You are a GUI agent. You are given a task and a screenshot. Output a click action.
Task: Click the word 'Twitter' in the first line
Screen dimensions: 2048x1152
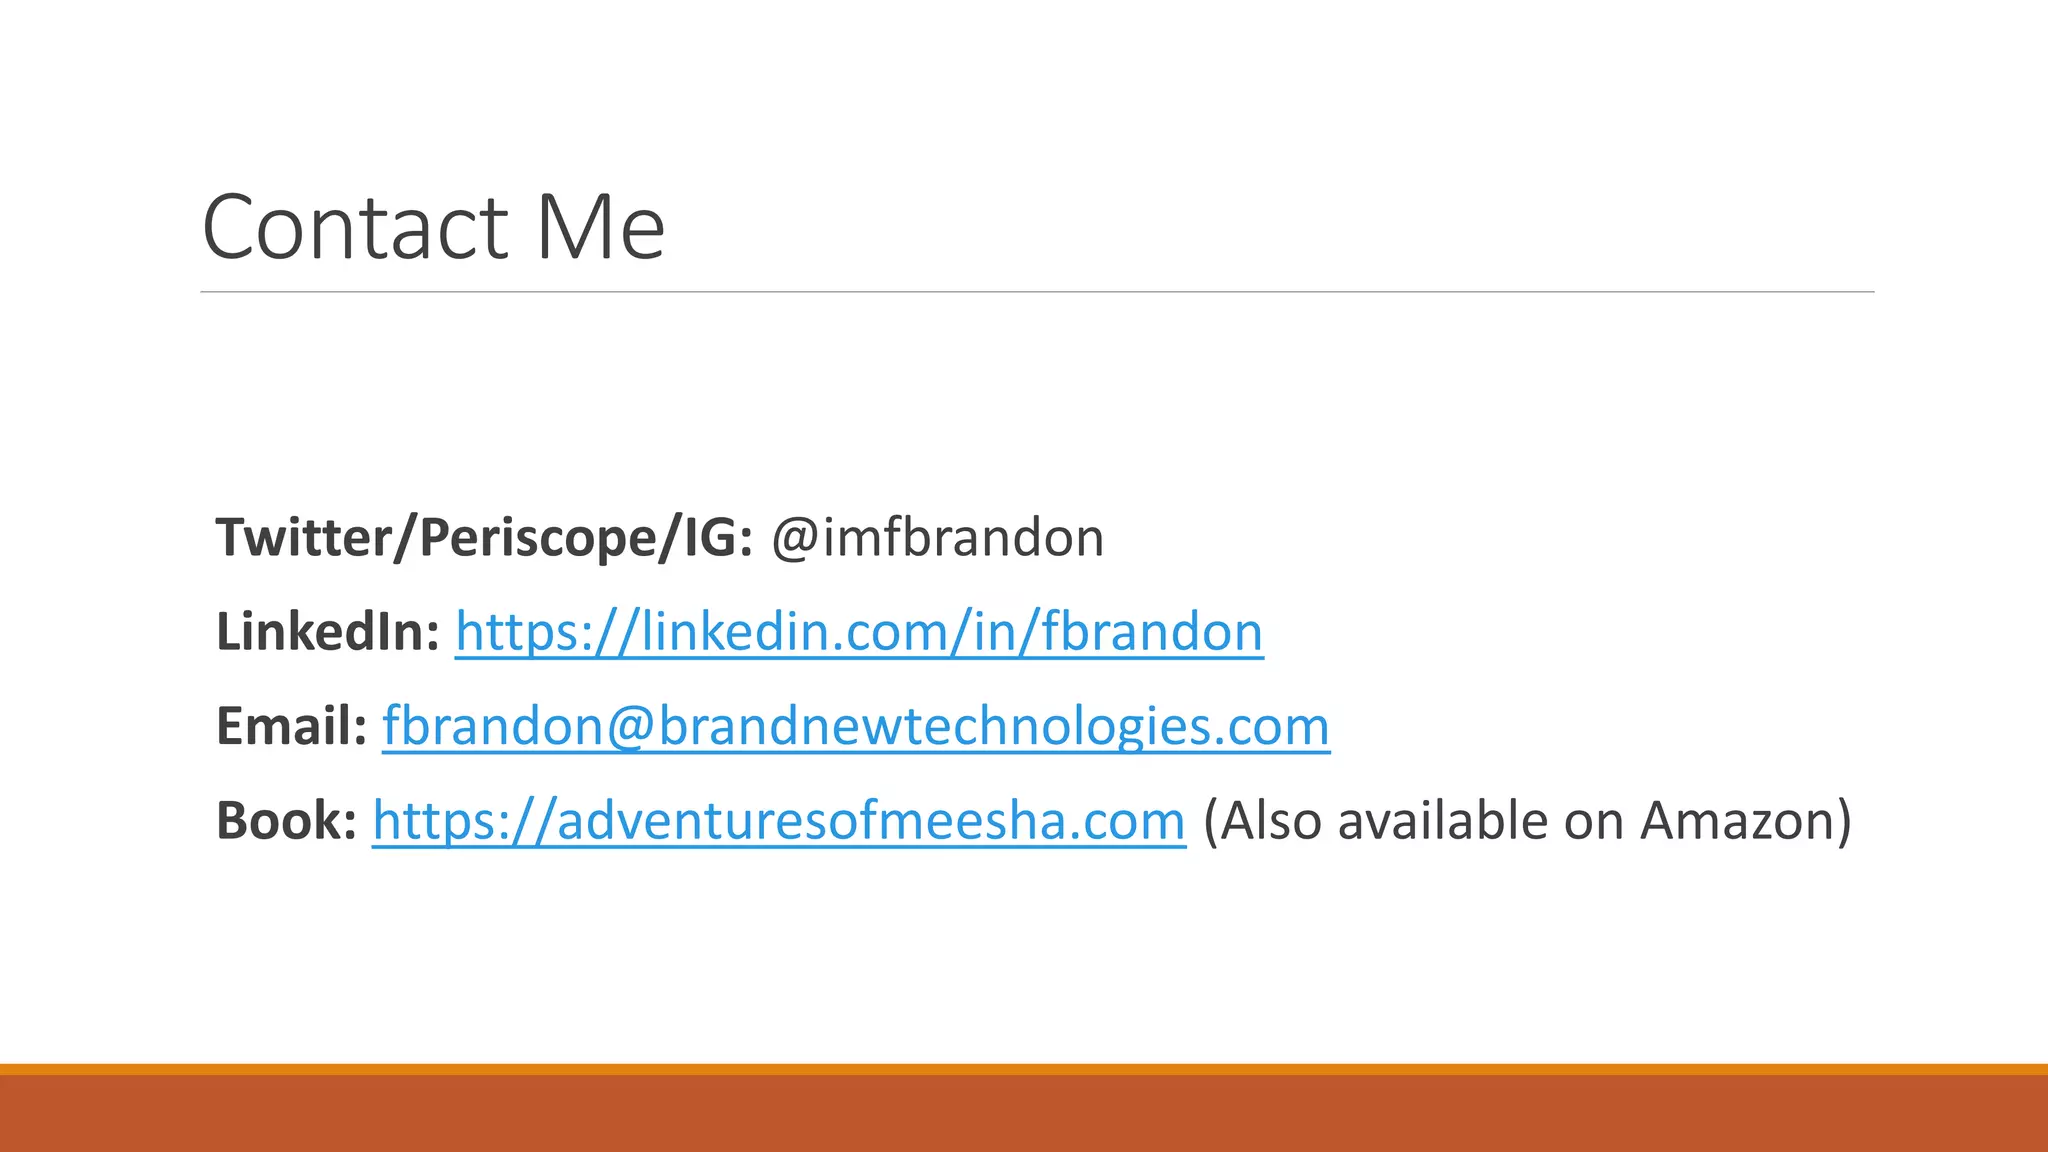pos(304,538)
